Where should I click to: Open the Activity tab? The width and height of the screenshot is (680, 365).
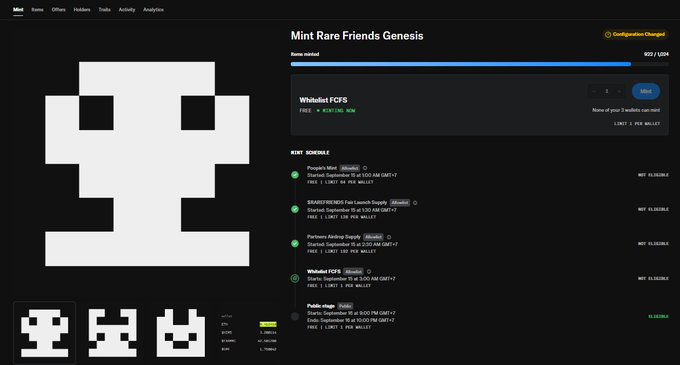click(x=127, y=10)
